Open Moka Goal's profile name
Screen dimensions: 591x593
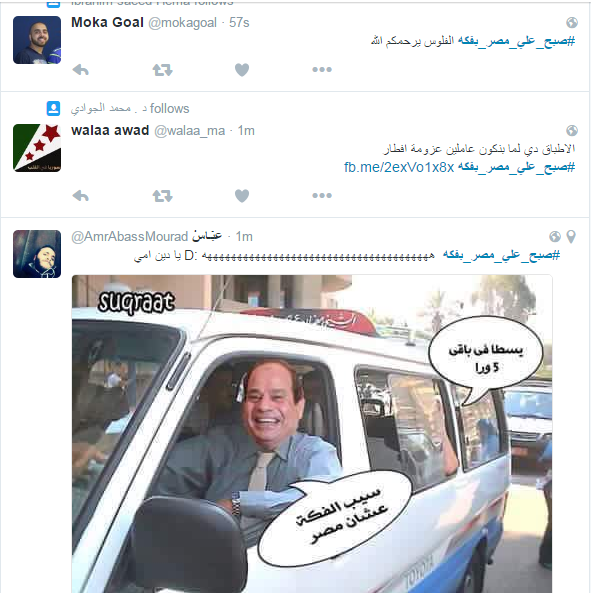pos(107,22)
